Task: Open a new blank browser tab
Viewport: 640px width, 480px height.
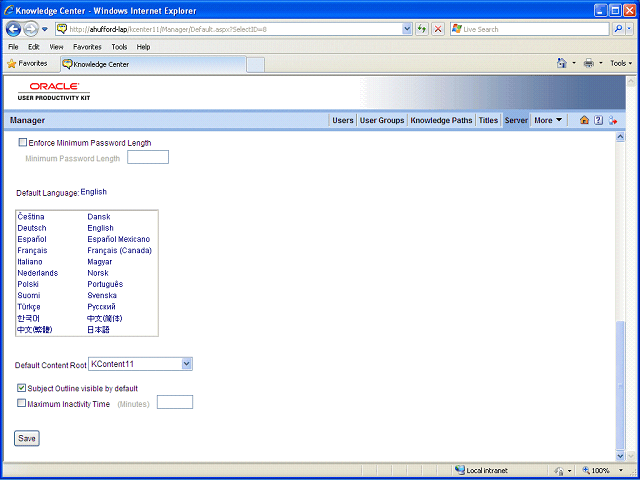Action: 256,65
